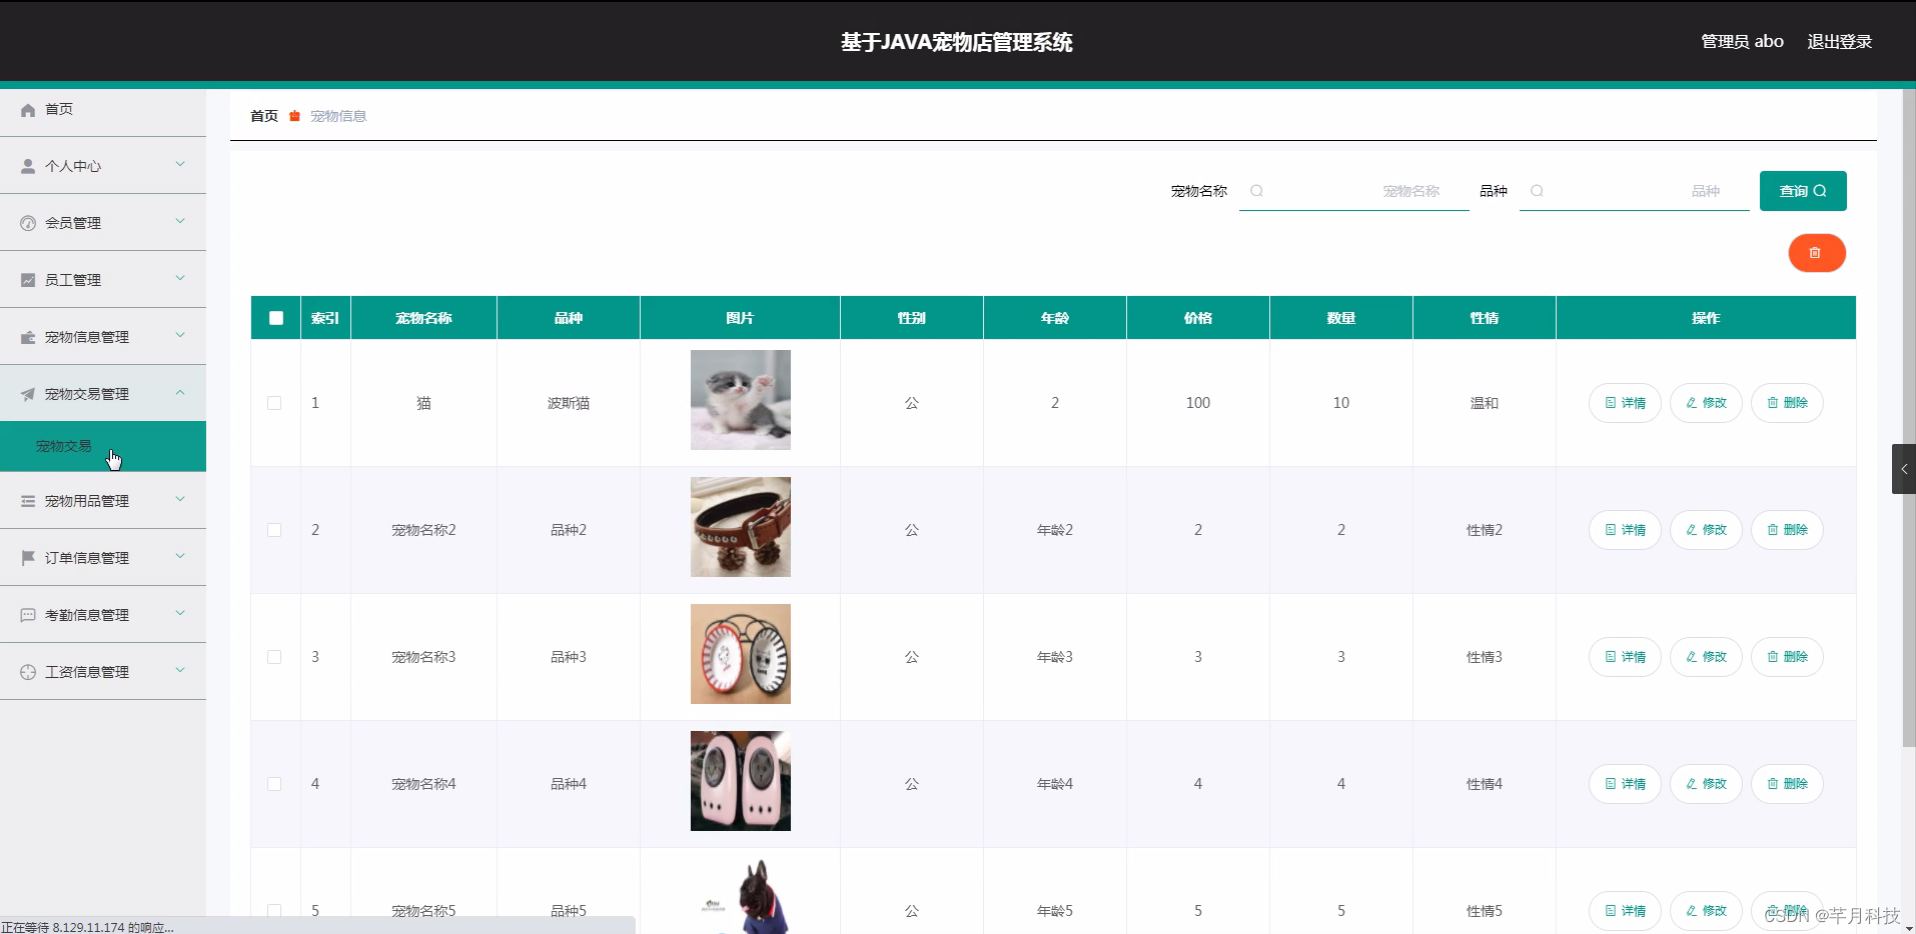This screenshot has height=934, width=1916.
Task: Click 详情 for the 波斯猫 row
Action: [1624, 403]
